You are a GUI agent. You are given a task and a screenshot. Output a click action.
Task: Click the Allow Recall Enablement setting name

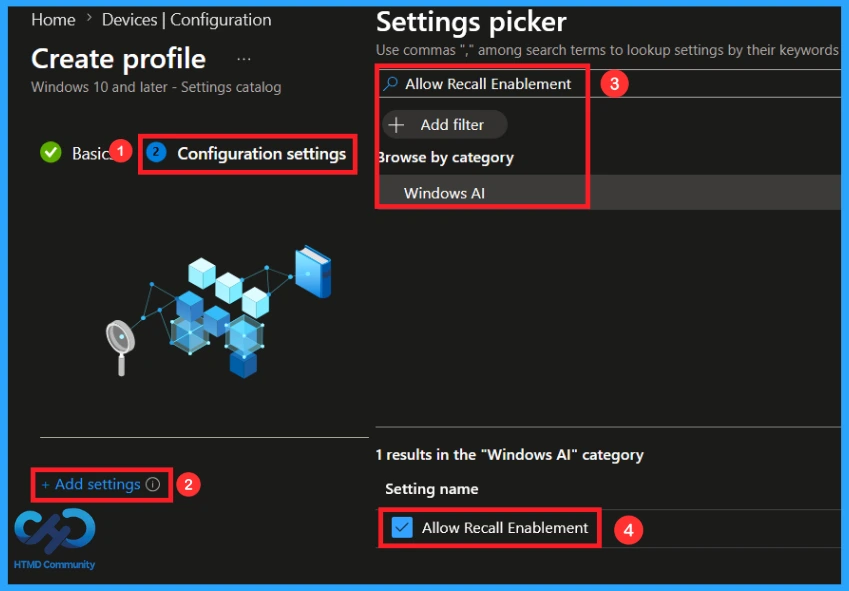coord(505,528)
